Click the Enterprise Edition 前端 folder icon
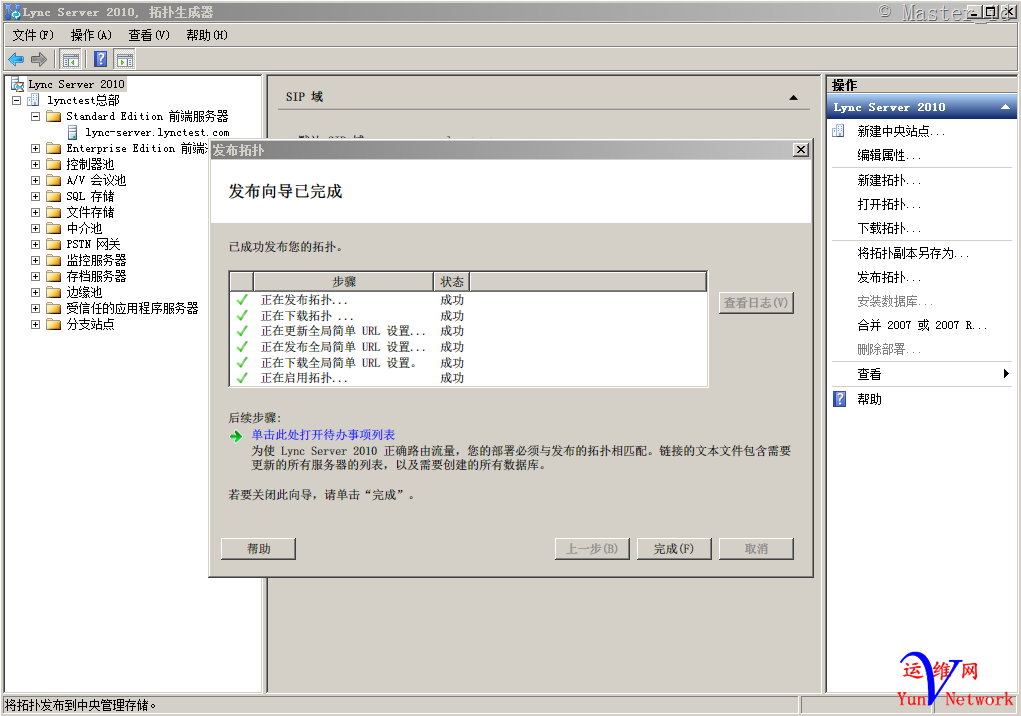Screen dimensions: 1021x716 tap(54, 148)
